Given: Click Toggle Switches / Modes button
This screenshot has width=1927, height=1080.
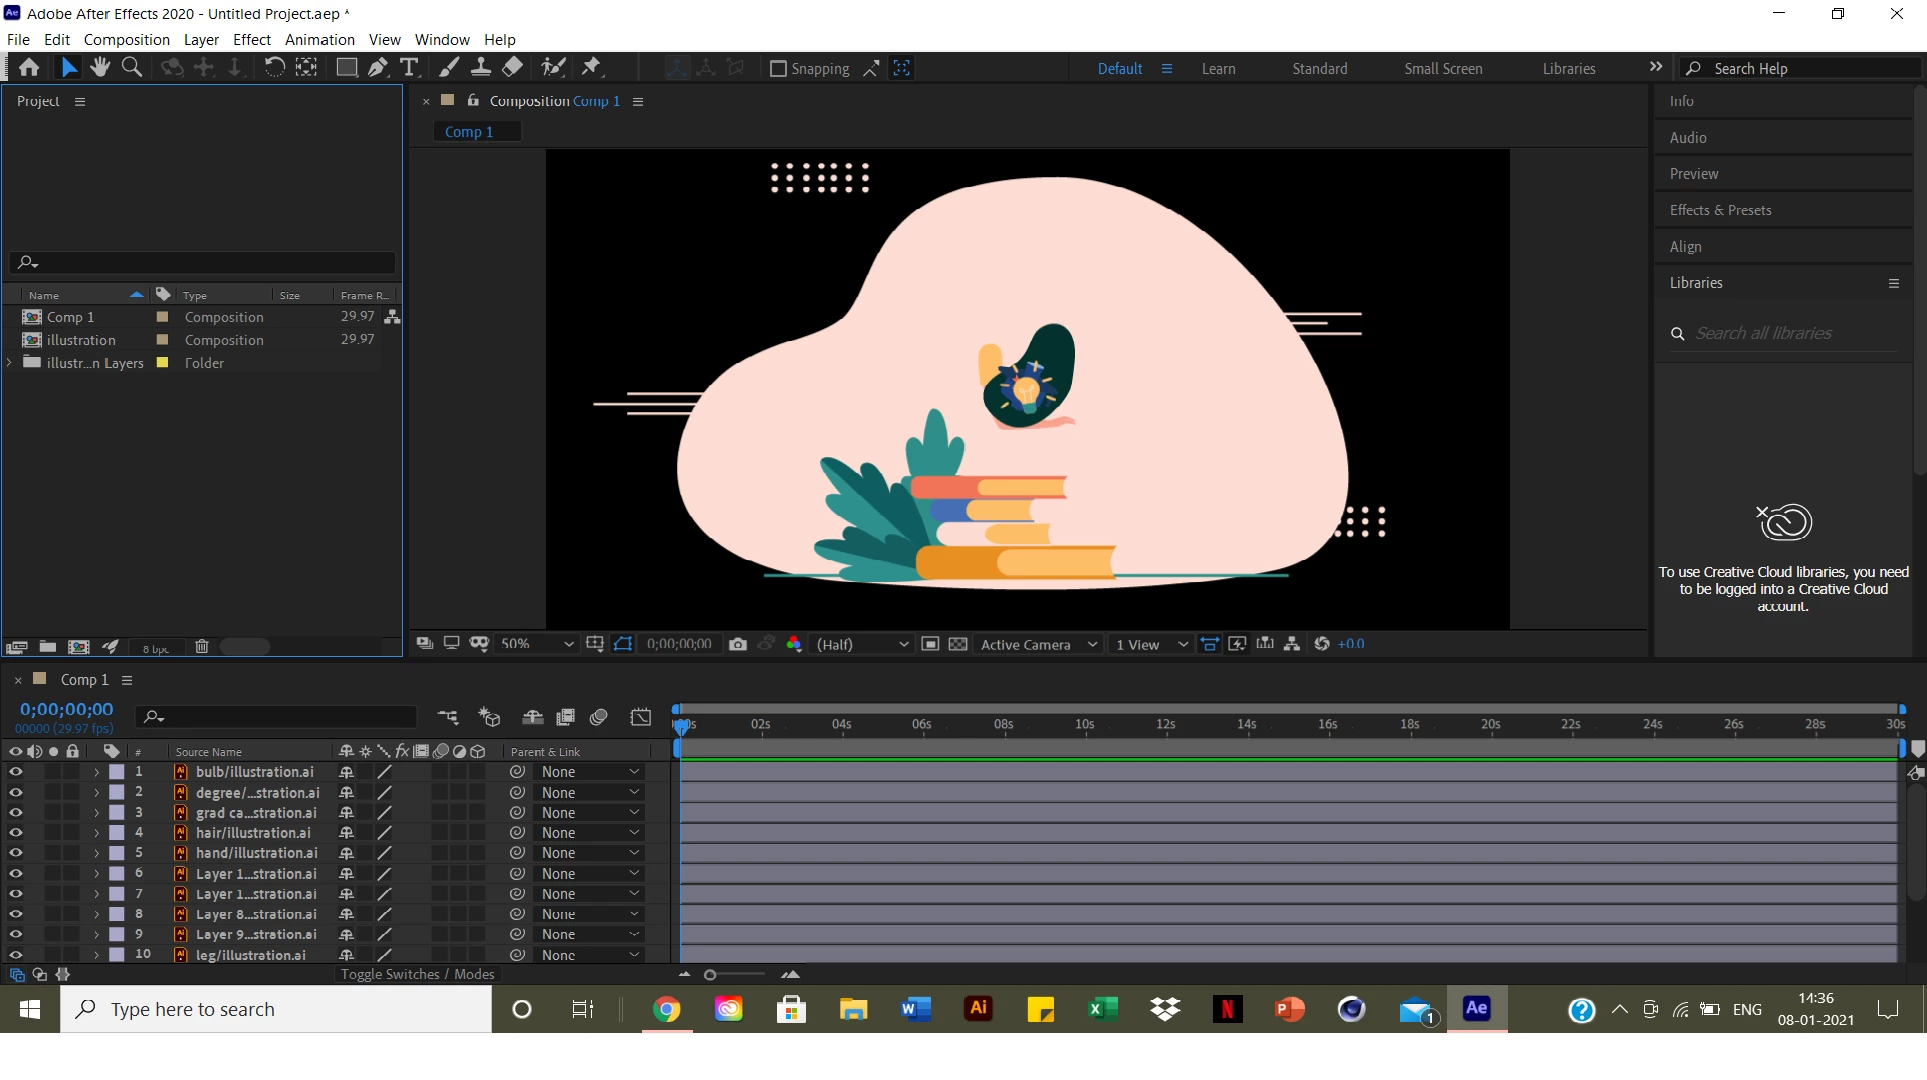Looking at the screenshot, I should [x=417, y=974].
